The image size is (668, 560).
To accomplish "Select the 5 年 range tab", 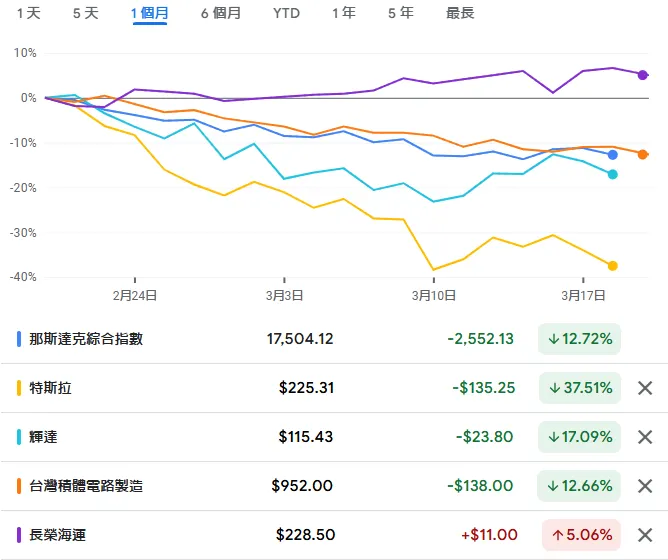I will (x=400, y=13).
